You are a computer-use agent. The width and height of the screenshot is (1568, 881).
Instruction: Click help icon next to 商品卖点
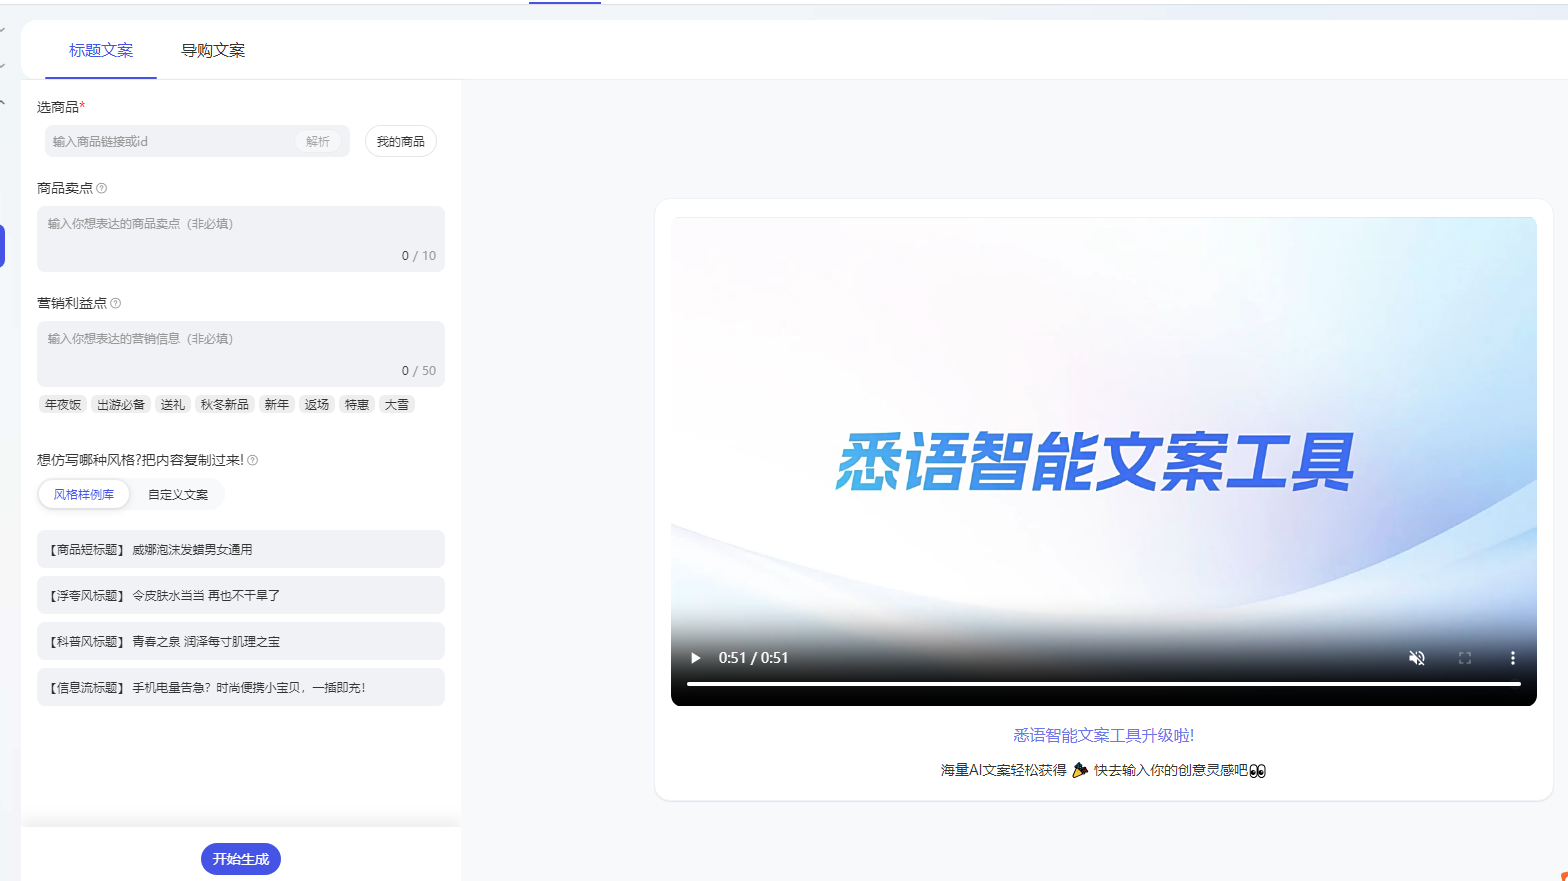point(102,188)
